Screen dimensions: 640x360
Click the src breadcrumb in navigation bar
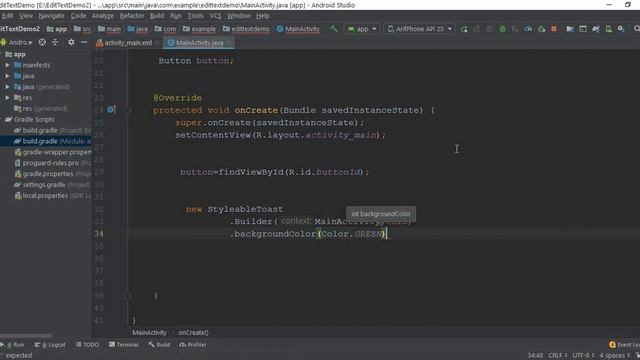pos(82,29)
